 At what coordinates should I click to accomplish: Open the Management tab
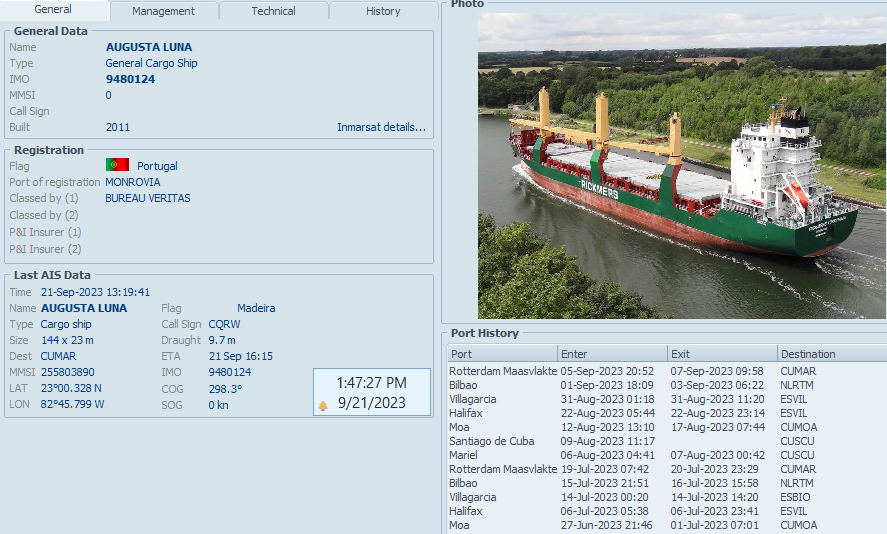(163, 11)
